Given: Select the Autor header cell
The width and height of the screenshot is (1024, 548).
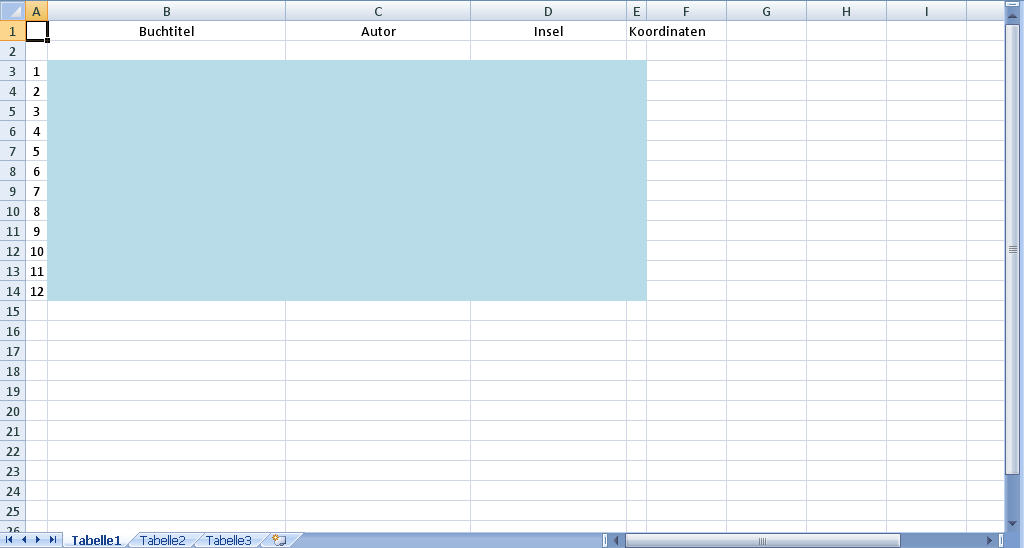Looking at the screenshot, I should coord(378,31).
